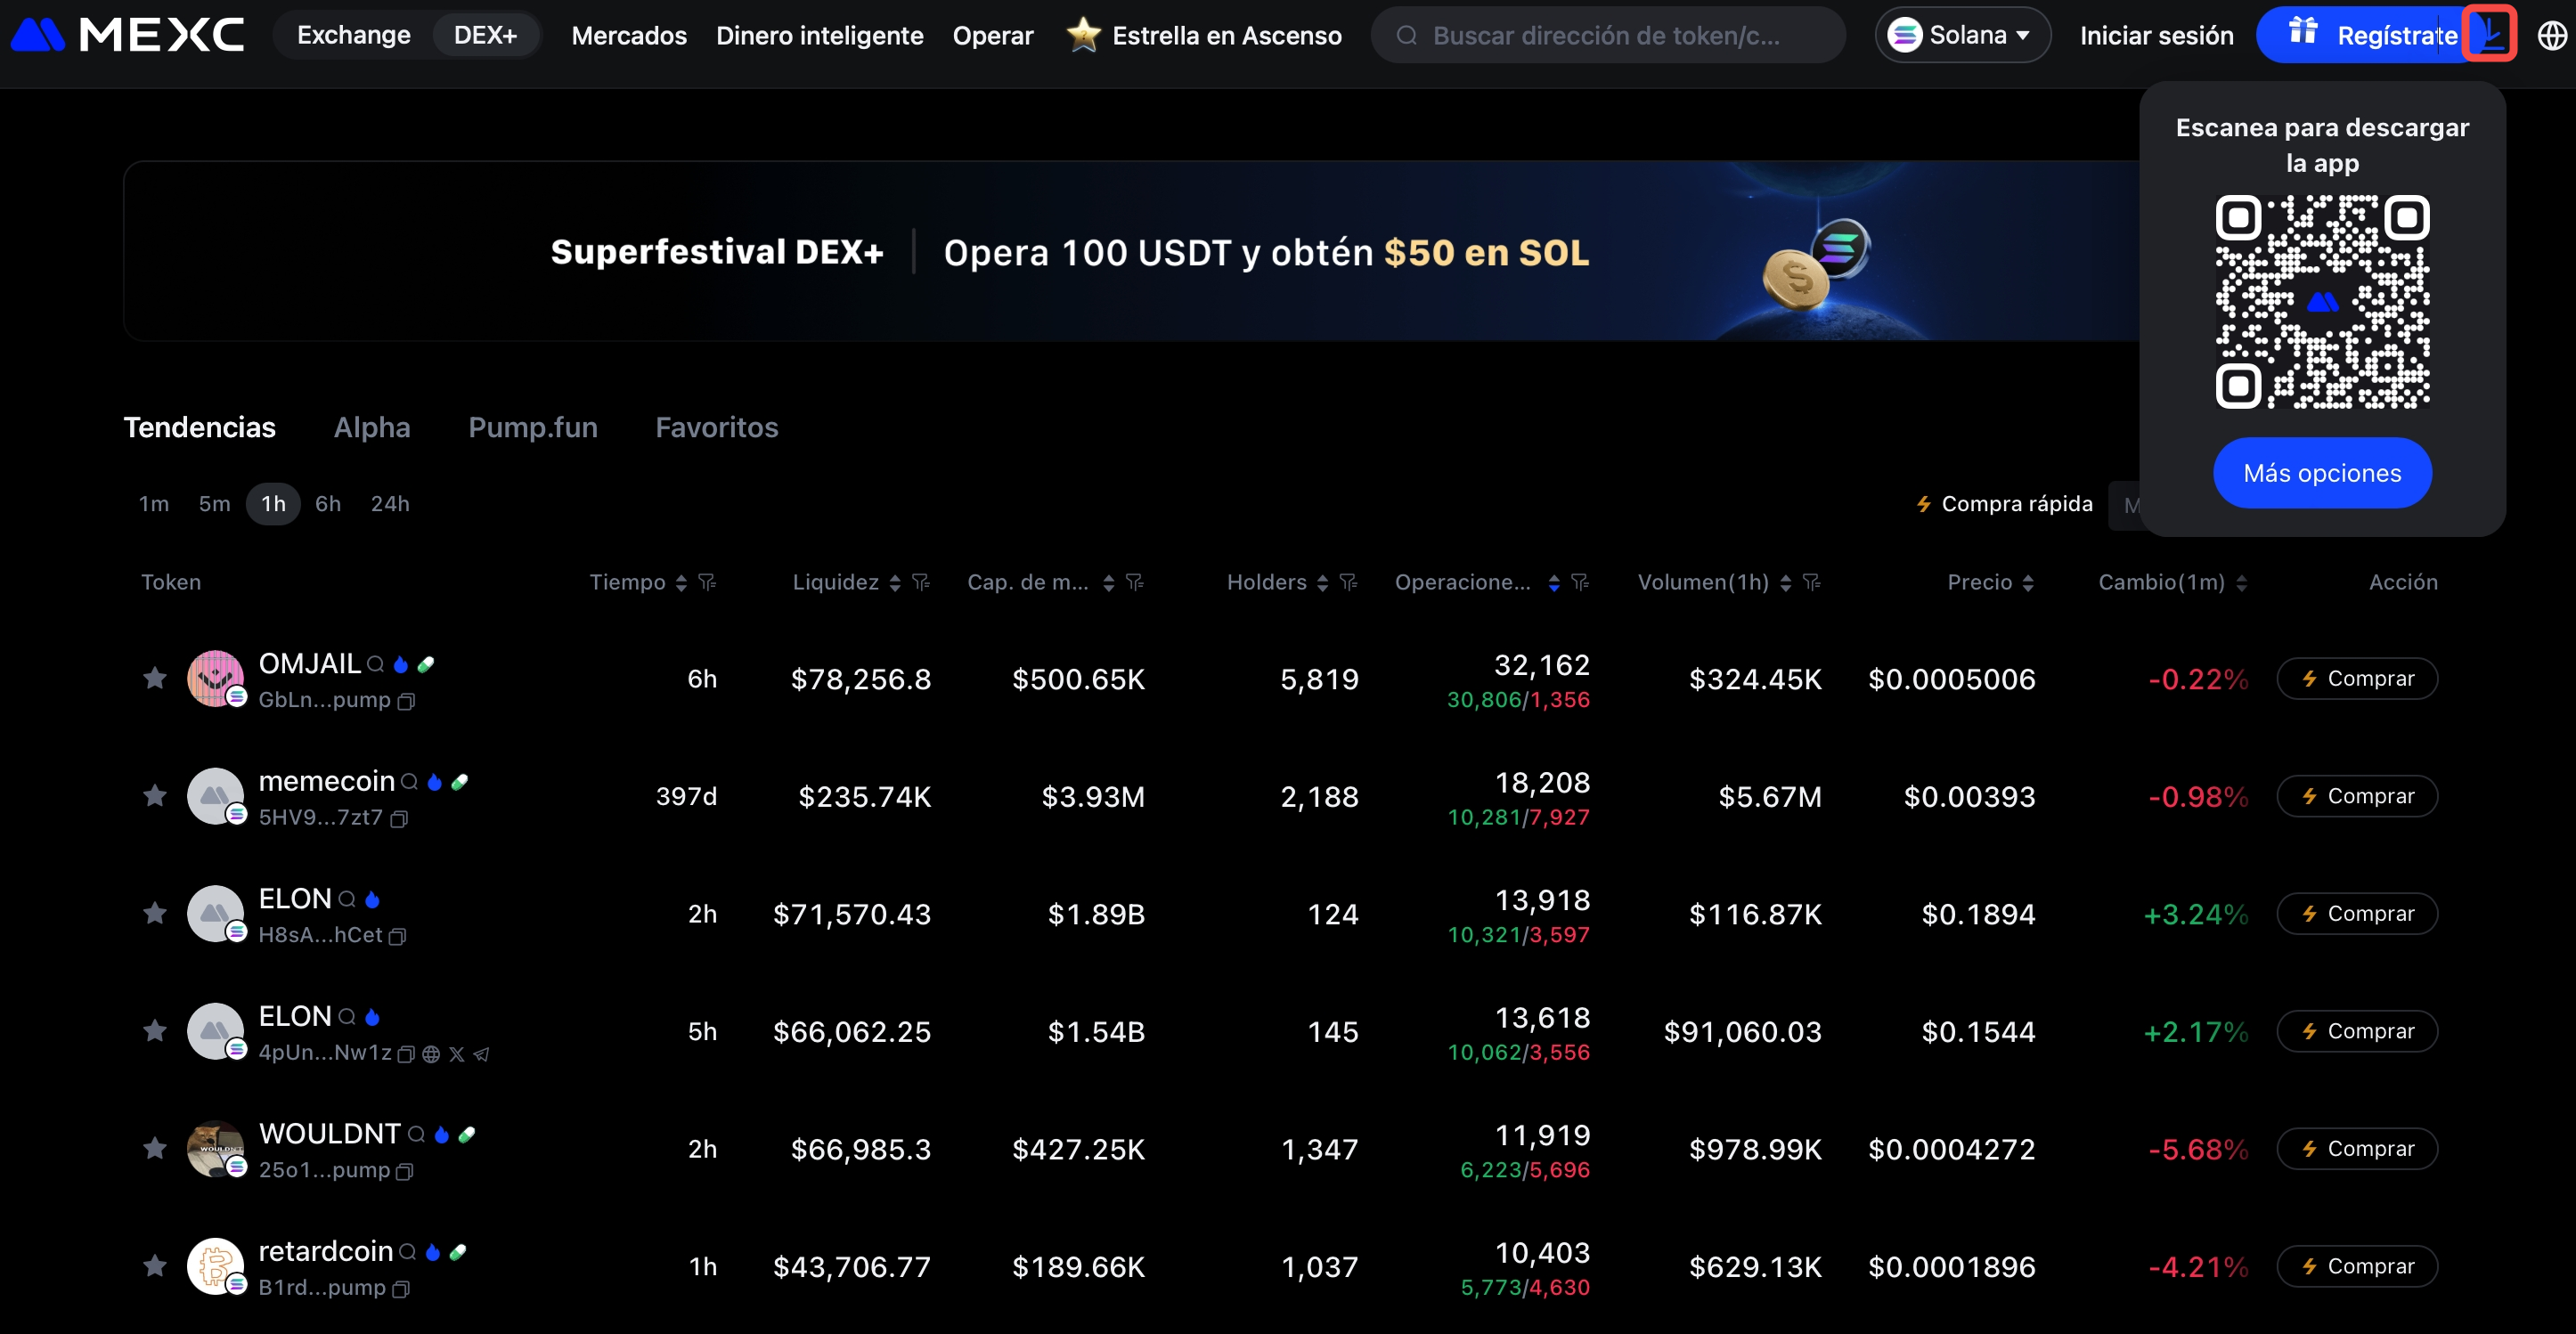
Task: Toggle favorite star for retardcoin
Action: 155,1266
